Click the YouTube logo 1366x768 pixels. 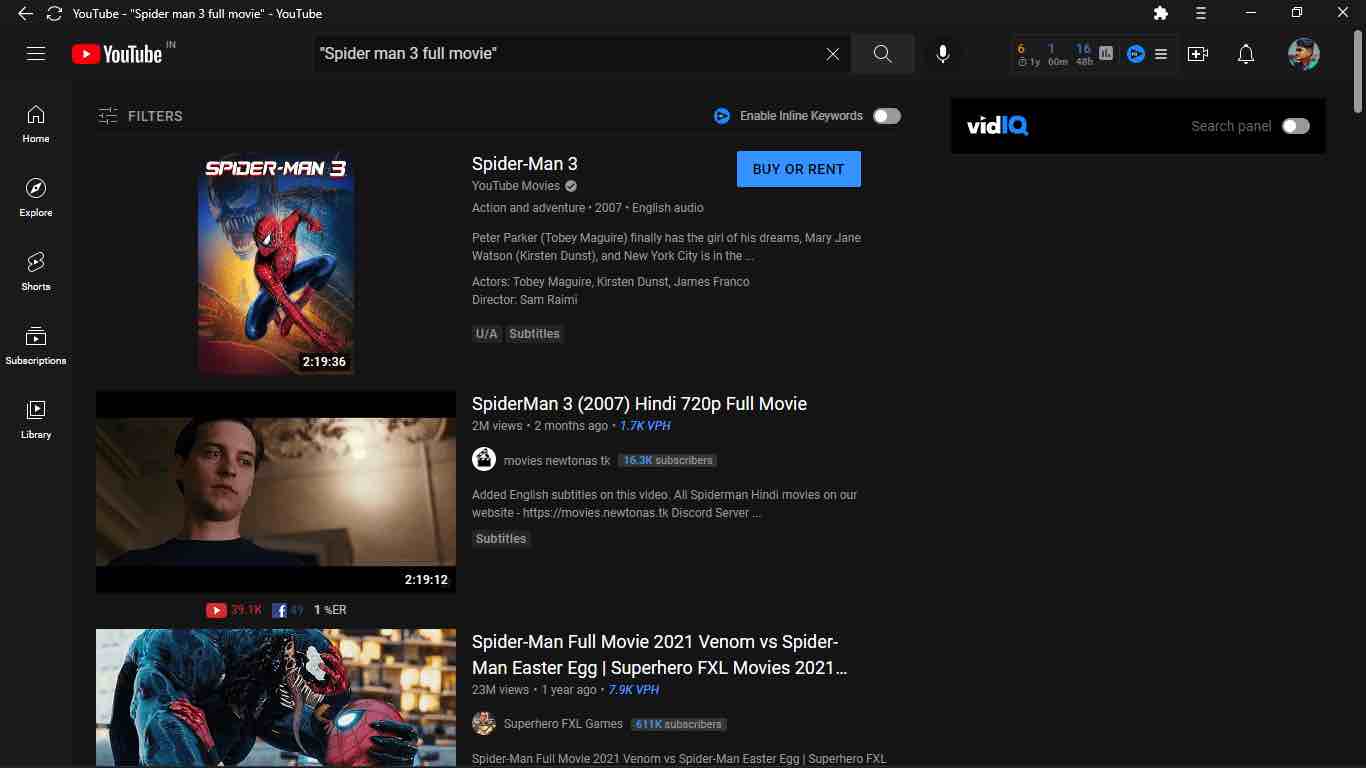pos(117,54)
